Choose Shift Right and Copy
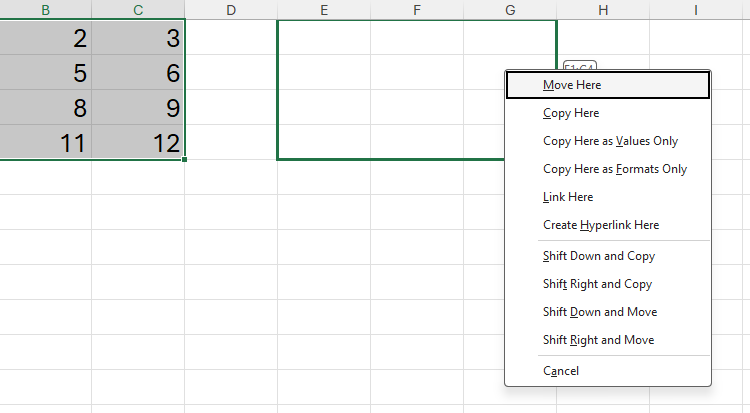 [597, 284]
